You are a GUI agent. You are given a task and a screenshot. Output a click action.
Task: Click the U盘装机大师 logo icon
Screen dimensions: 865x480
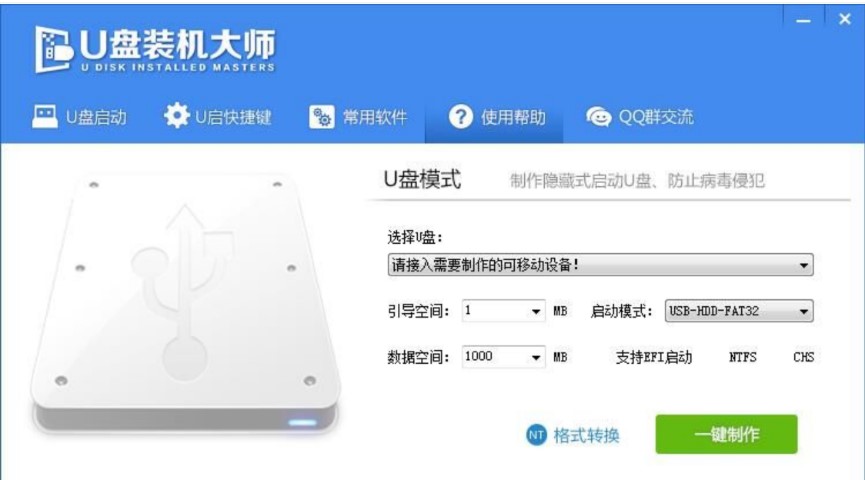[x=54, y=50]
